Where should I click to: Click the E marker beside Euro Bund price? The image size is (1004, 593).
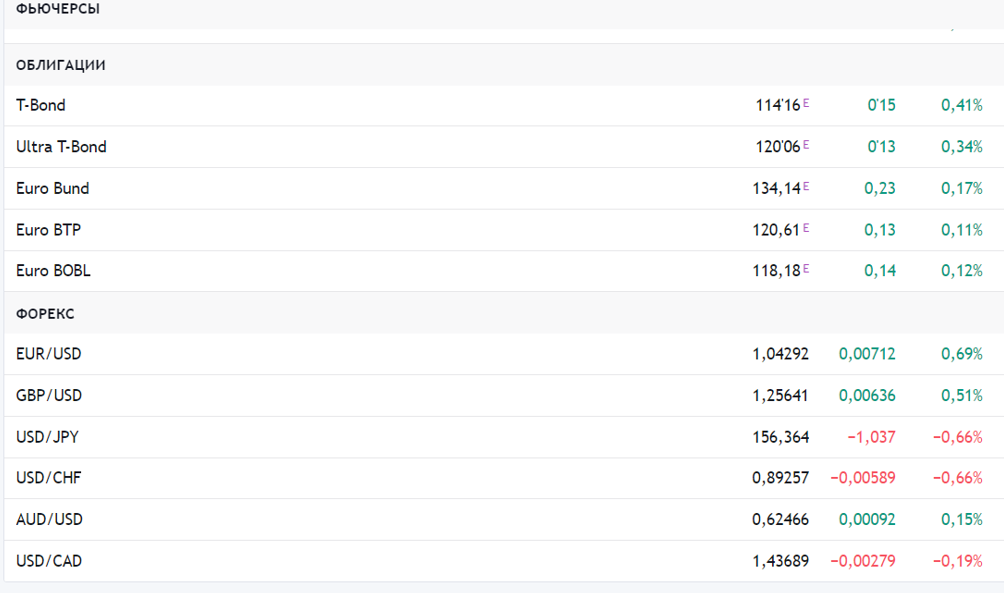tap(806, 185)
